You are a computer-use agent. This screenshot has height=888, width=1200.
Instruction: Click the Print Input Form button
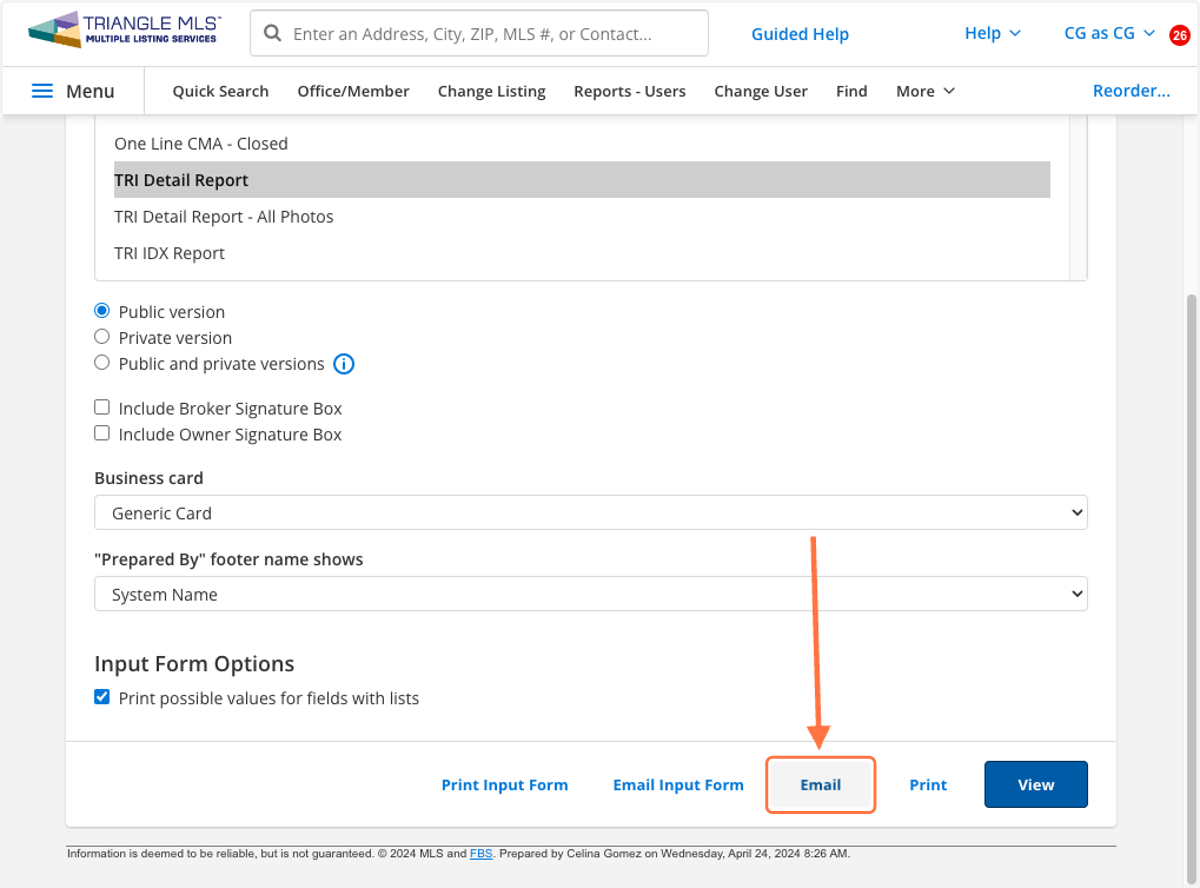point(505,785)
